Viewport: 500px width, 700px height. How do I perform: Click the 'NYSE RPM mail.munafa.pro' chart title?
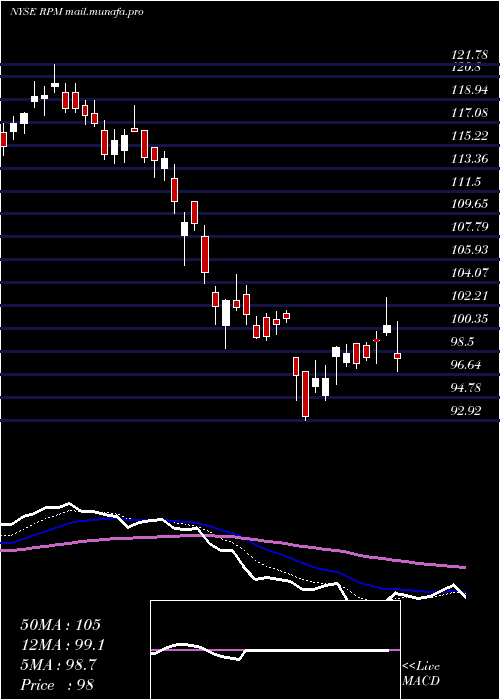pyautogui.click(x=77, y=12)
